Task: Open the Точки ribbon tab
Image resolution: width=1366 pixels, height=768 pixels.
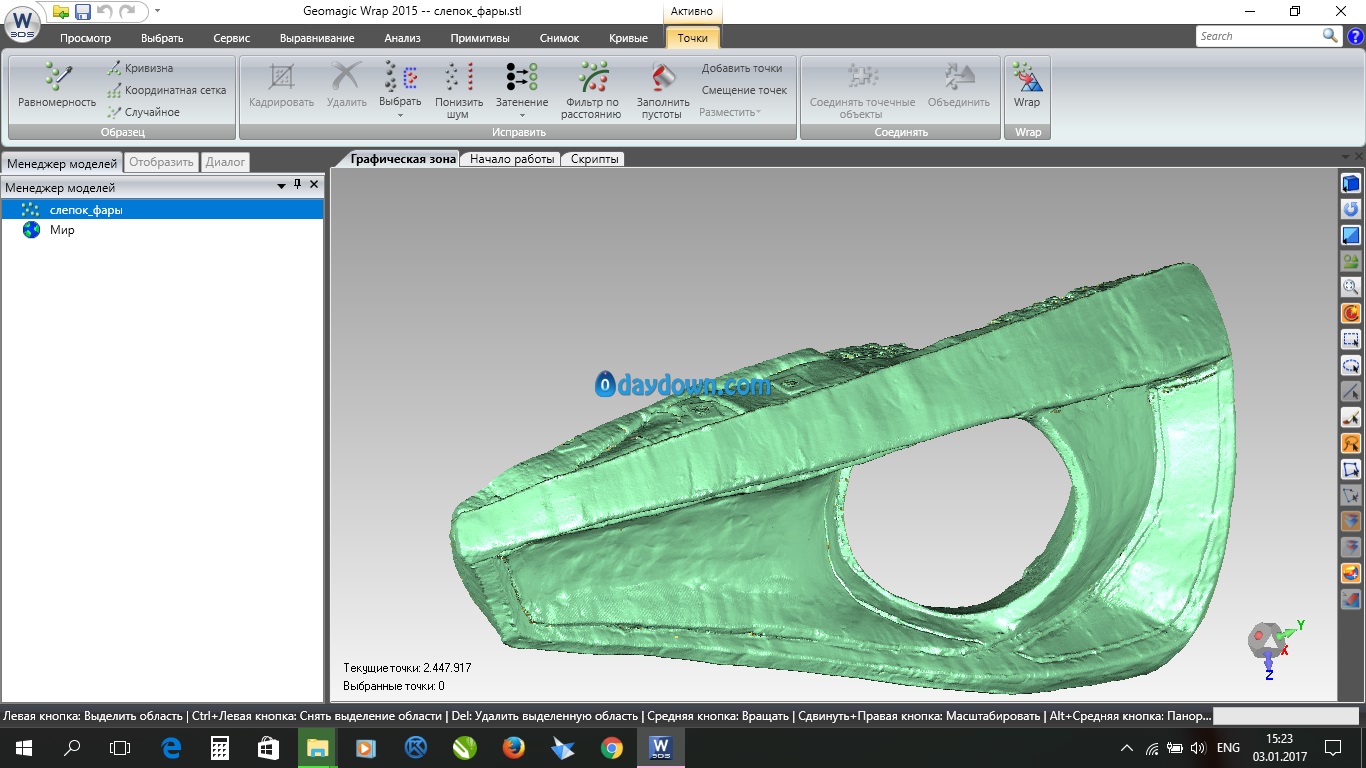Action: pyautogui.click(x=692, y=38)
